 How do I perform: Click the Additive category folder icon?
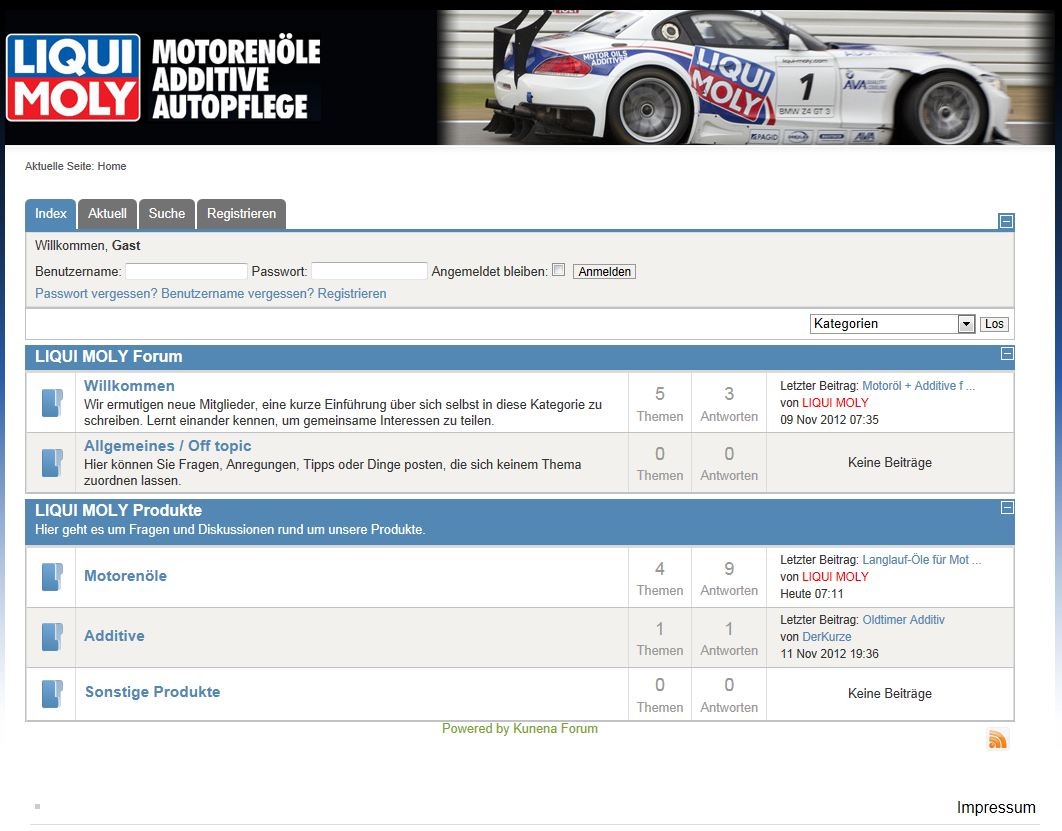click(51, 637)
